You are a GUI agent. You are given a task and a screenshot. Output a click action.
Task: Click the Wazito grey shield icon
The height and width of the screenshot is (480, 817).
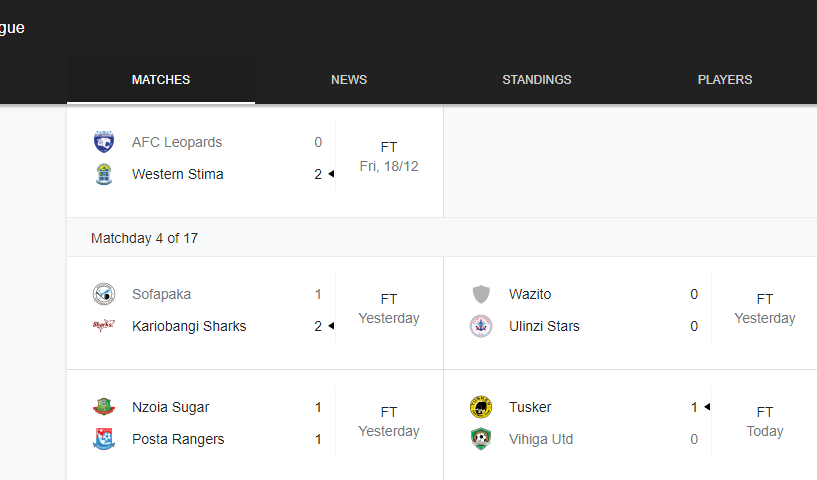[x=481, y=294]
